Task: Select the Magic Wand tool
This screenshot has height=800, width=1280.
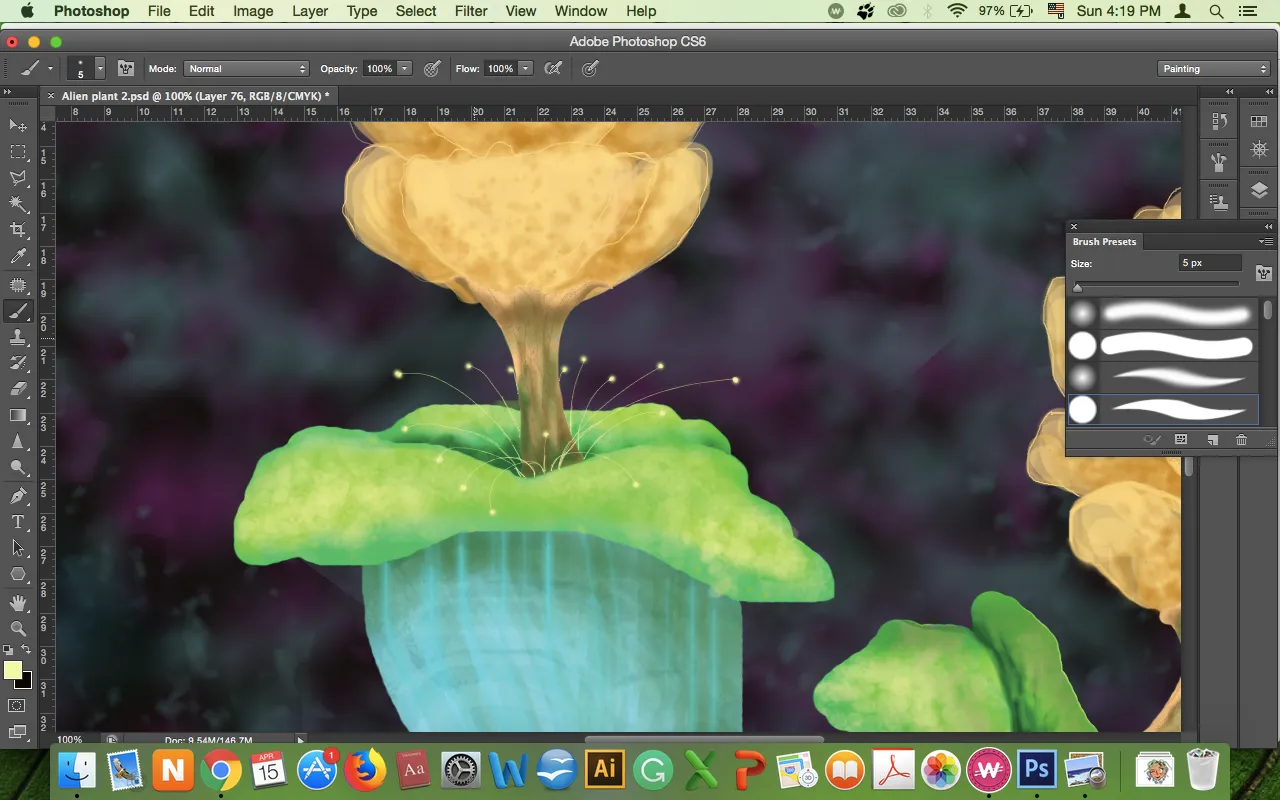Action: coord(18,204)
